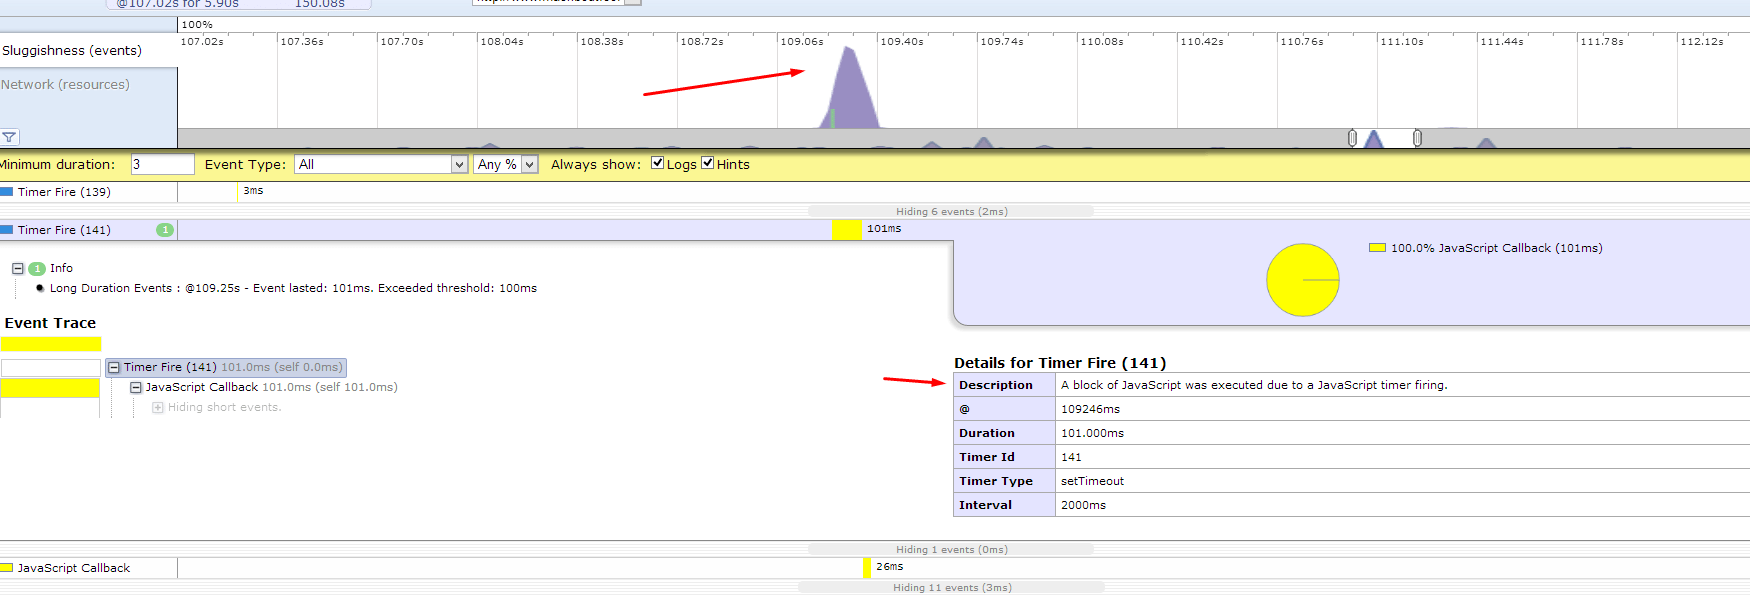
Task: Collapse the JavaScript Callback trace node
Action: 136,387
